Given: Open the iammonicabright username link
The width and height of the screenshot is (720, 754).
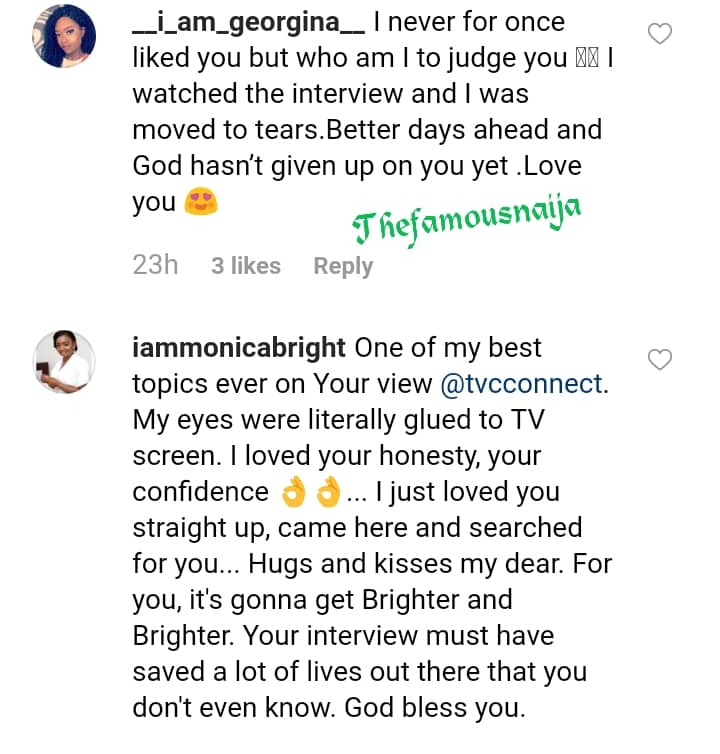Looking at the screenshot, I should click(239, 347).
